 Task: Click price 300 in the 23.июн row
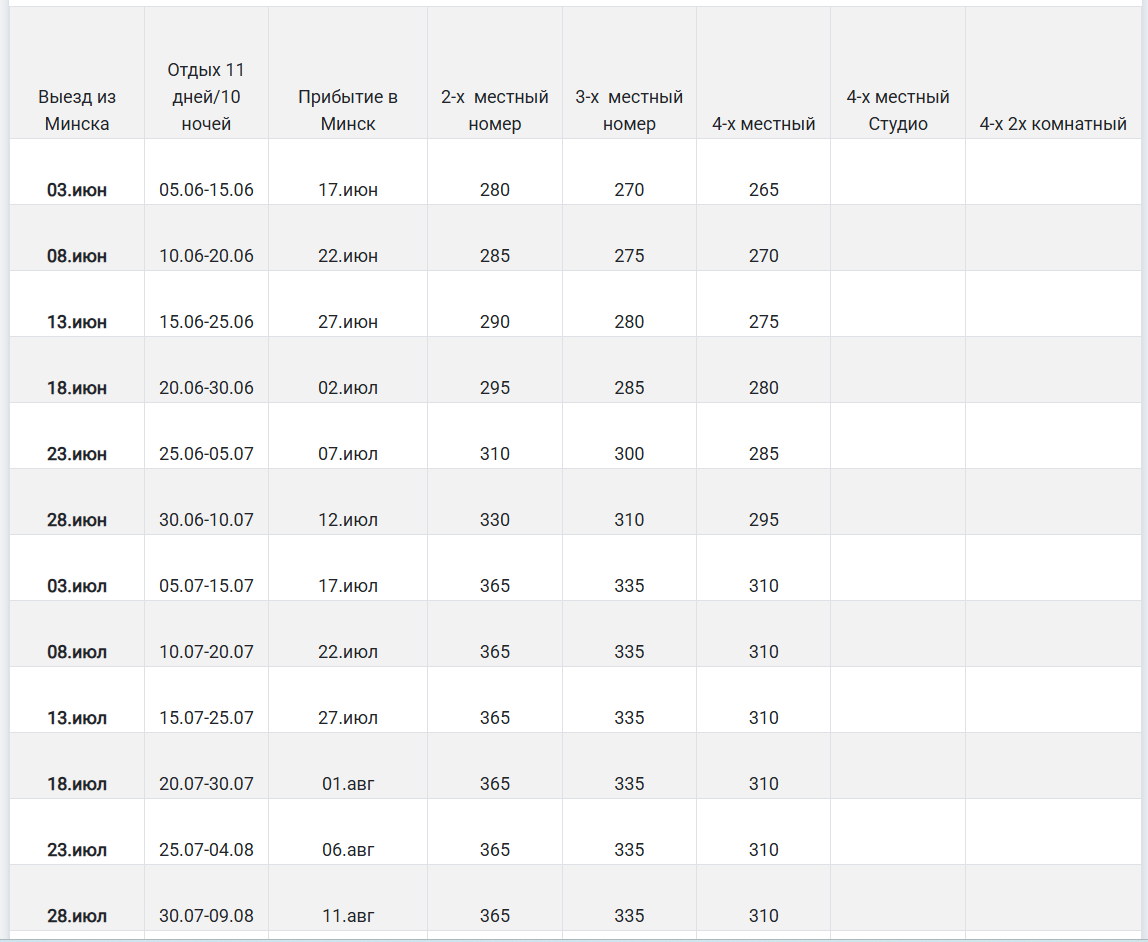[629, 454]
